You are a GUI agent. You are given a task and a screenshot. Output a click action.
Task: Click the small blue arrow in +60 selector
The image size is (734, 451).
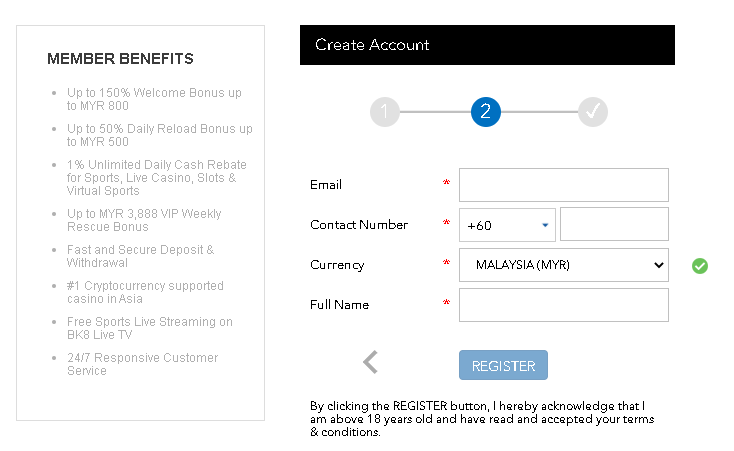tap(545, 225)
